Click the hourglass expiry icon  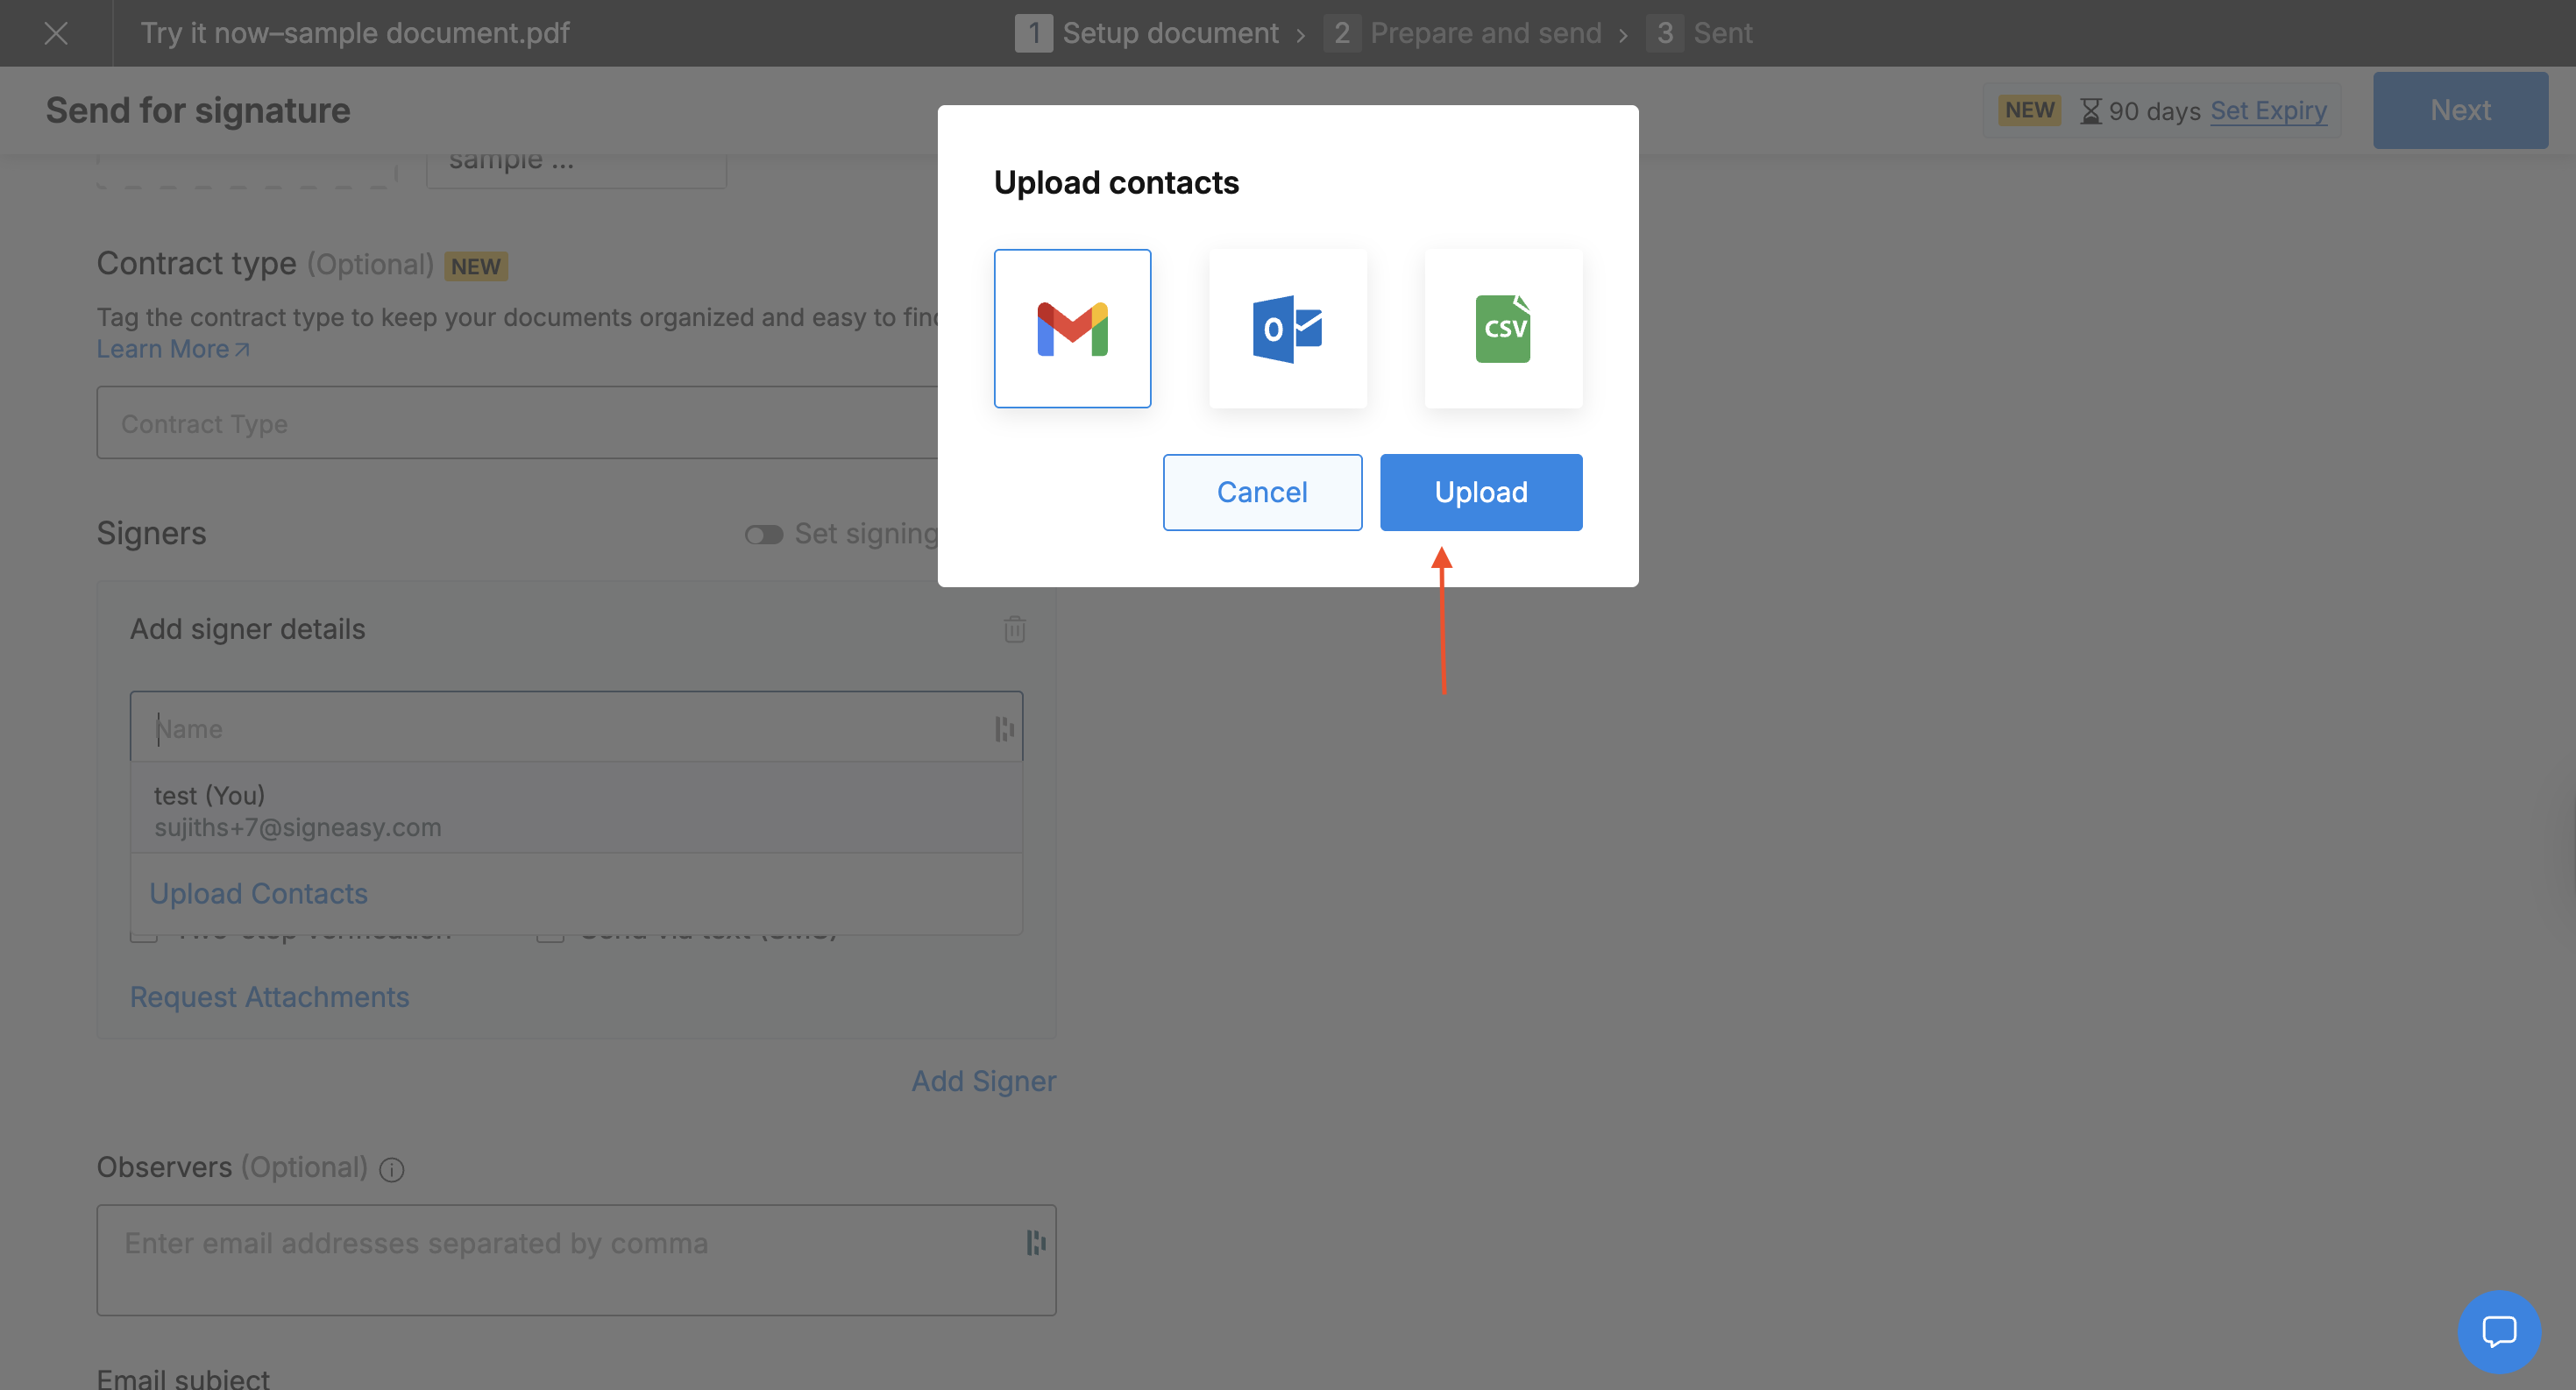tap(2090, 111)
